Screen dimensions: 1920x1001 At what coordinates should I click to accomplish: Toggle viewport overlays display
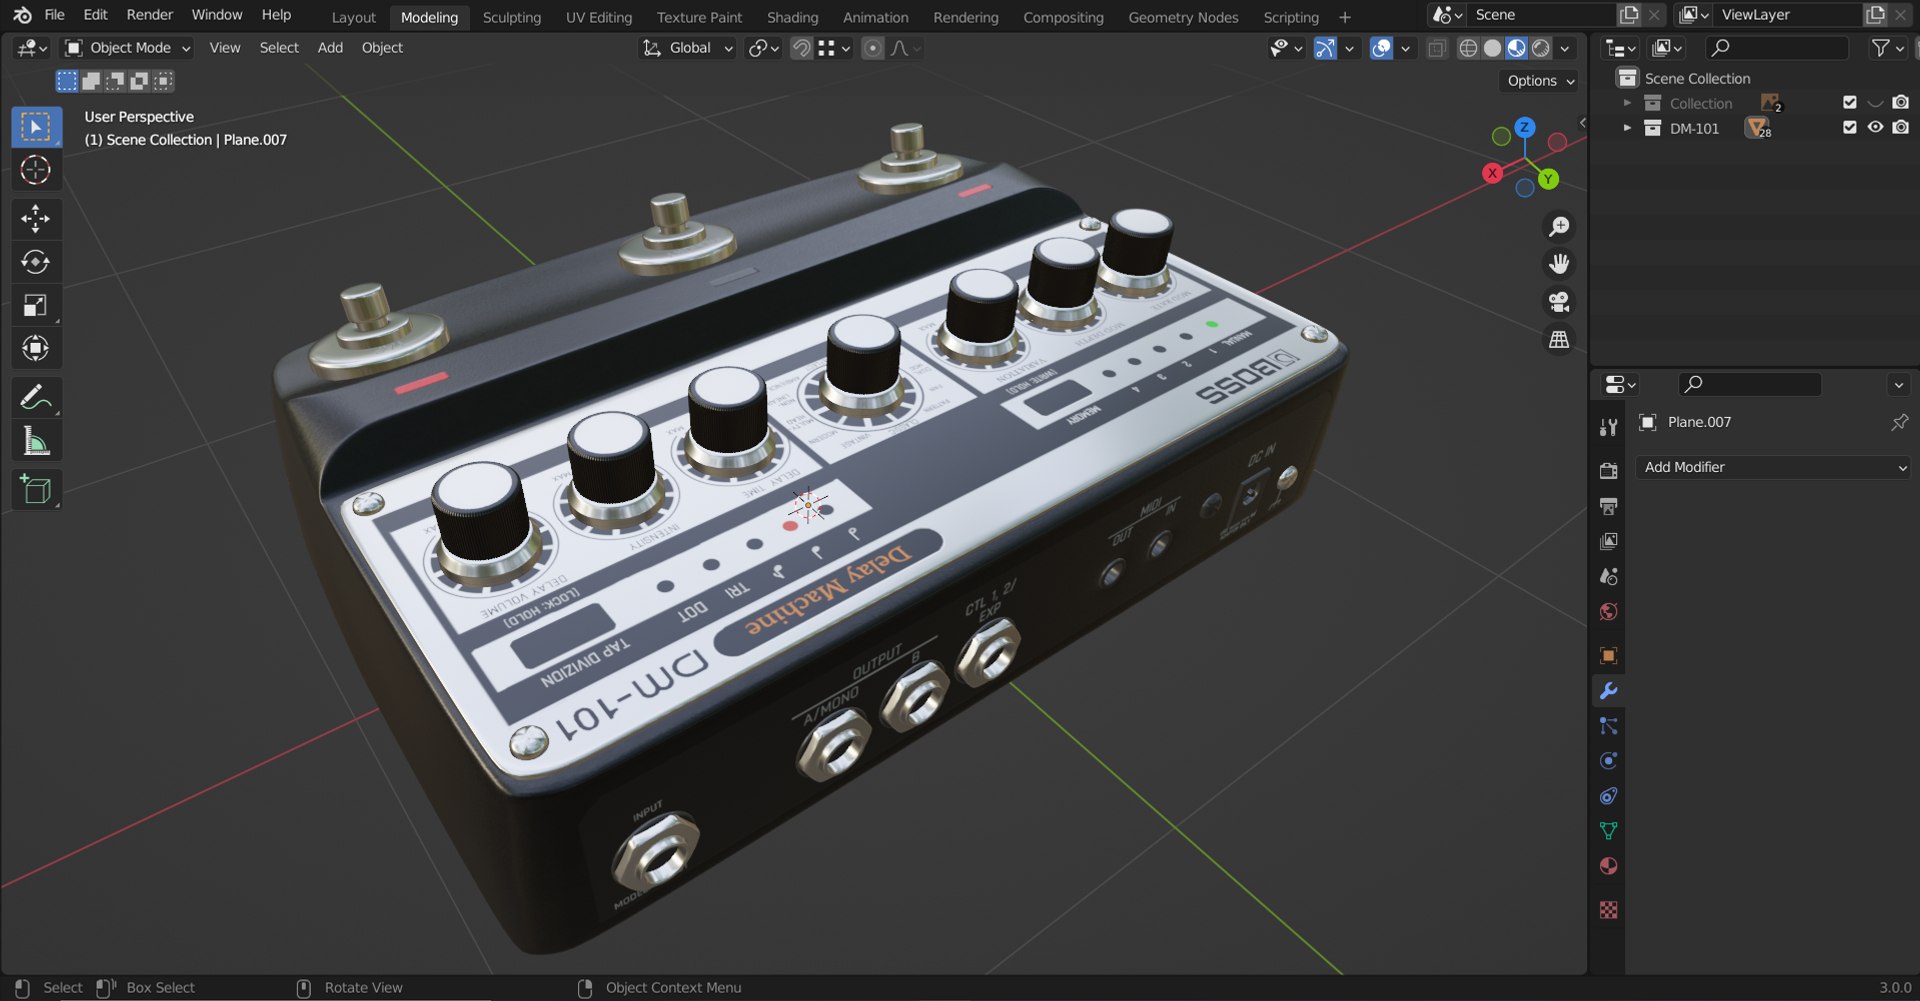pos(1381,48)
